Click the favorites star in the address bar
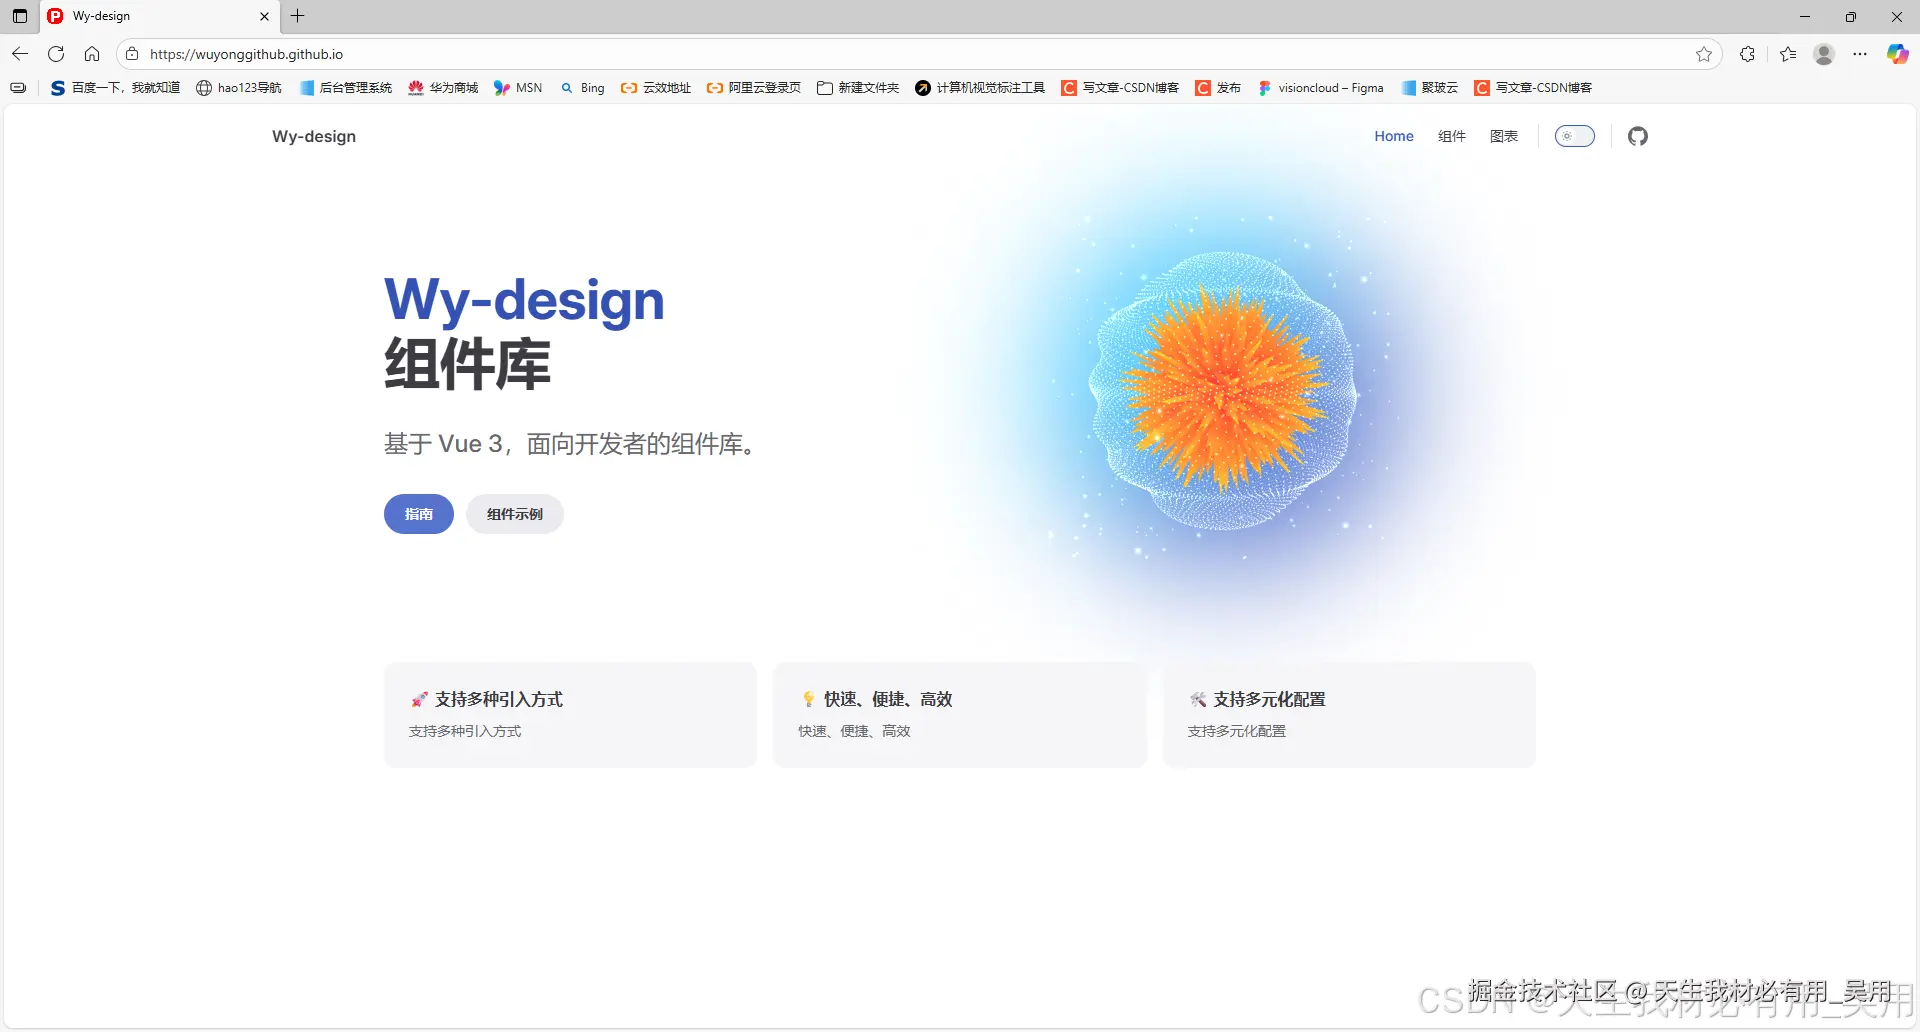The height and width of the screenshot is (1032, 1920). (1705, 54)
